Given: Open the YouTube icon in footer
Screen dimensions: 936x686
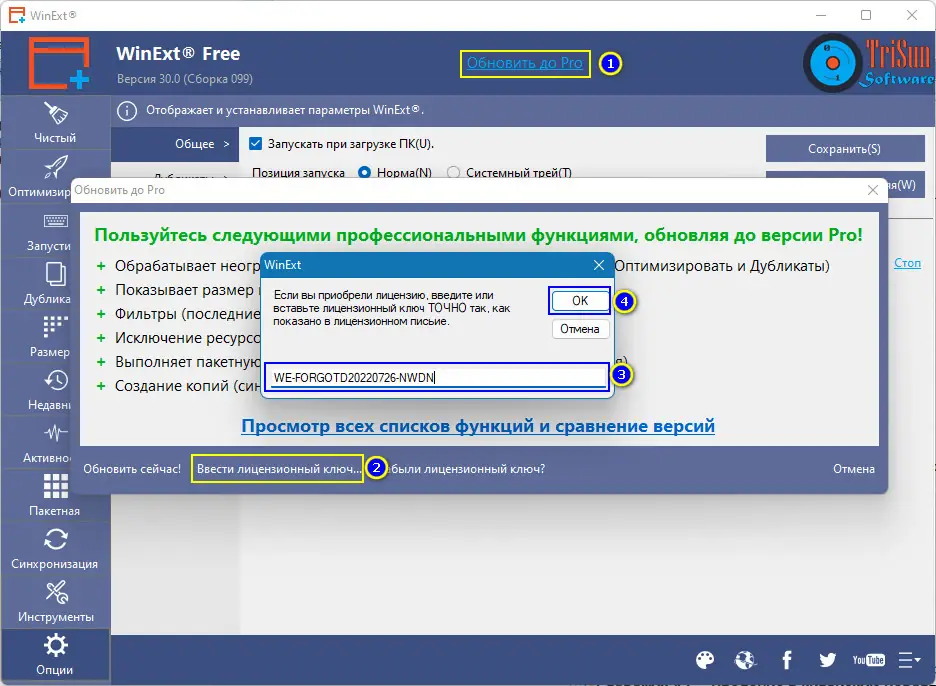Looking at the screenshot, I should point(869,660).
